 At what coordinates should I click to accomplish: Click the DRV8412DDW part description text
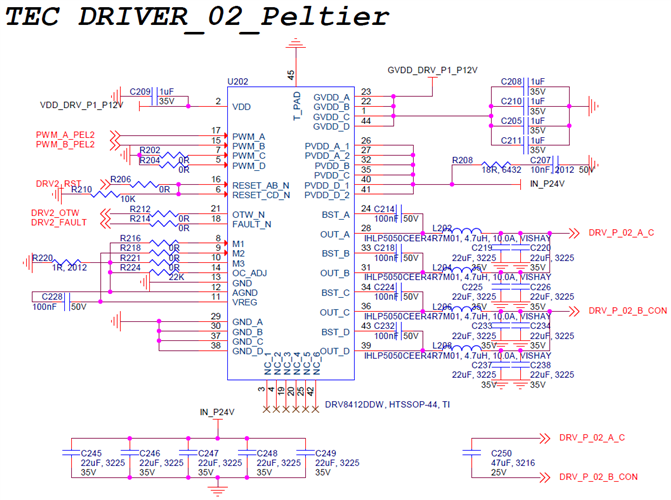(x=387, y=405)
